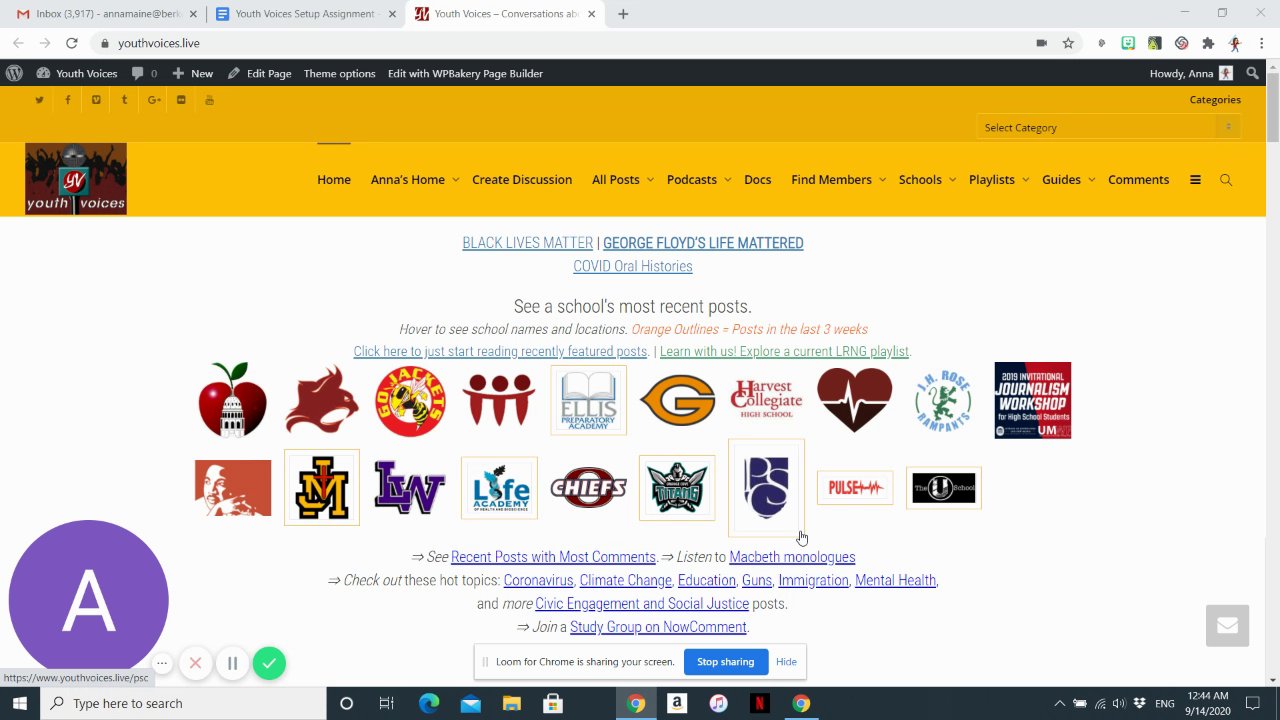Go to the Home menu item
This screenshot has width=1280, height=720.
pos(334,180)
